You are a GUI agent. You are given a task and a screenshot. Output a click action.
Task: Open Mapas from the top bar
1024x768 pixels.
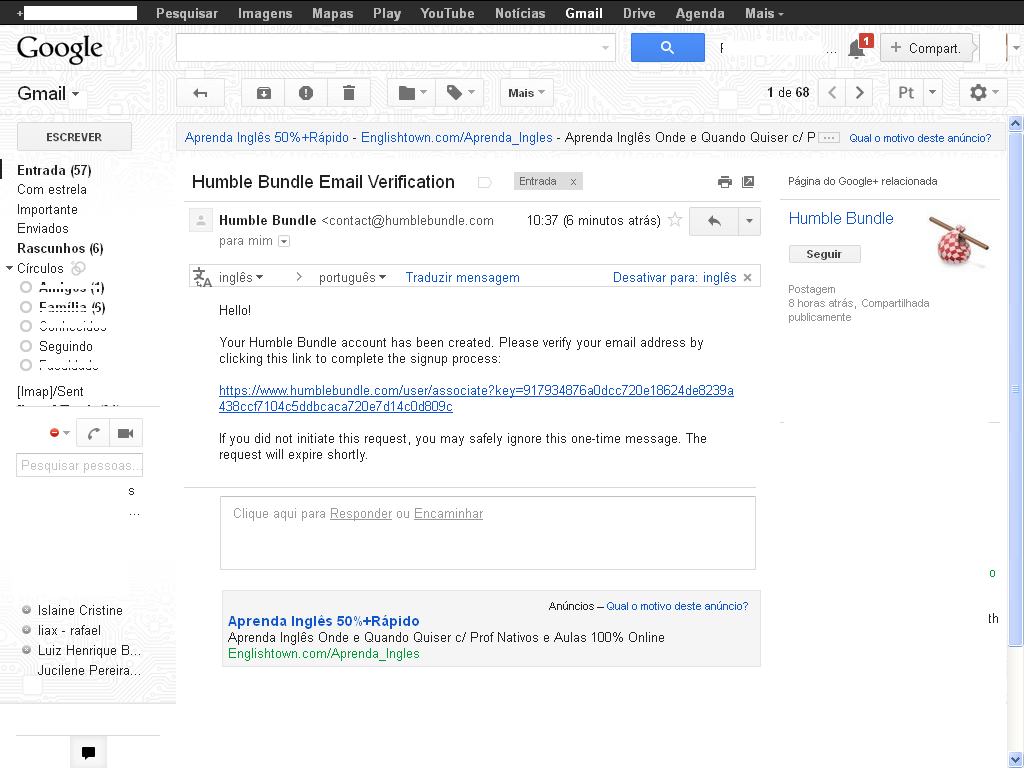pyautogui.click(x=332, y=13)
